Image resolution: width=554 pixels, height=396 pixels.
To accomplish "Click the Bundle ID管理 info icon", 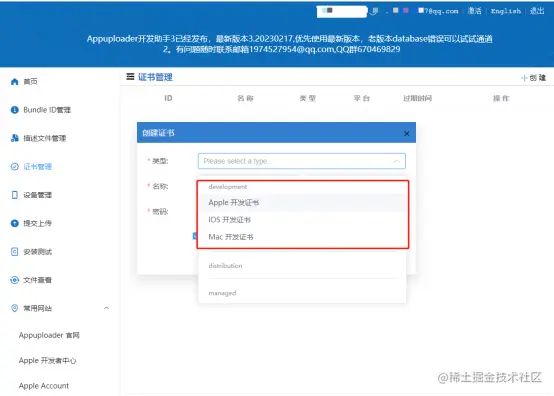I will [14, 110].
